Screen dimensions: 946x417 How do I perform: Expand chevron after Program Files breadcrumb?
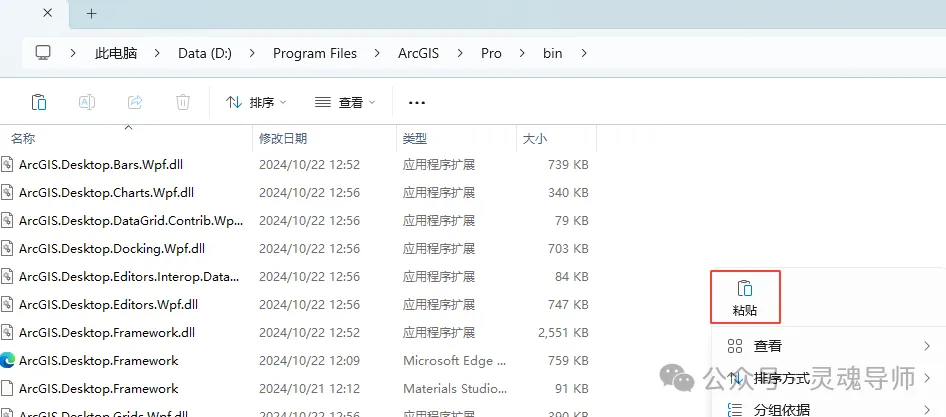(x=377, y=53)
